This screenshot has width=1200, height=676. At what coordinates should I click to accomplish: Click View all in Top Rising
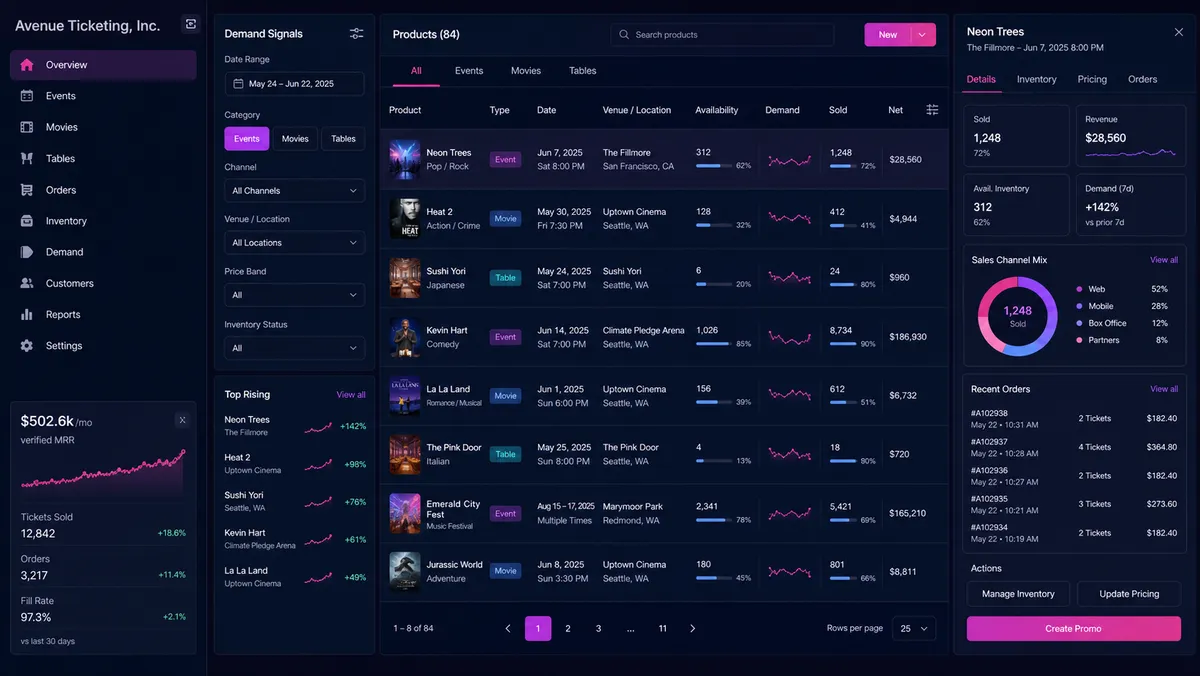[x=351, y=395]
